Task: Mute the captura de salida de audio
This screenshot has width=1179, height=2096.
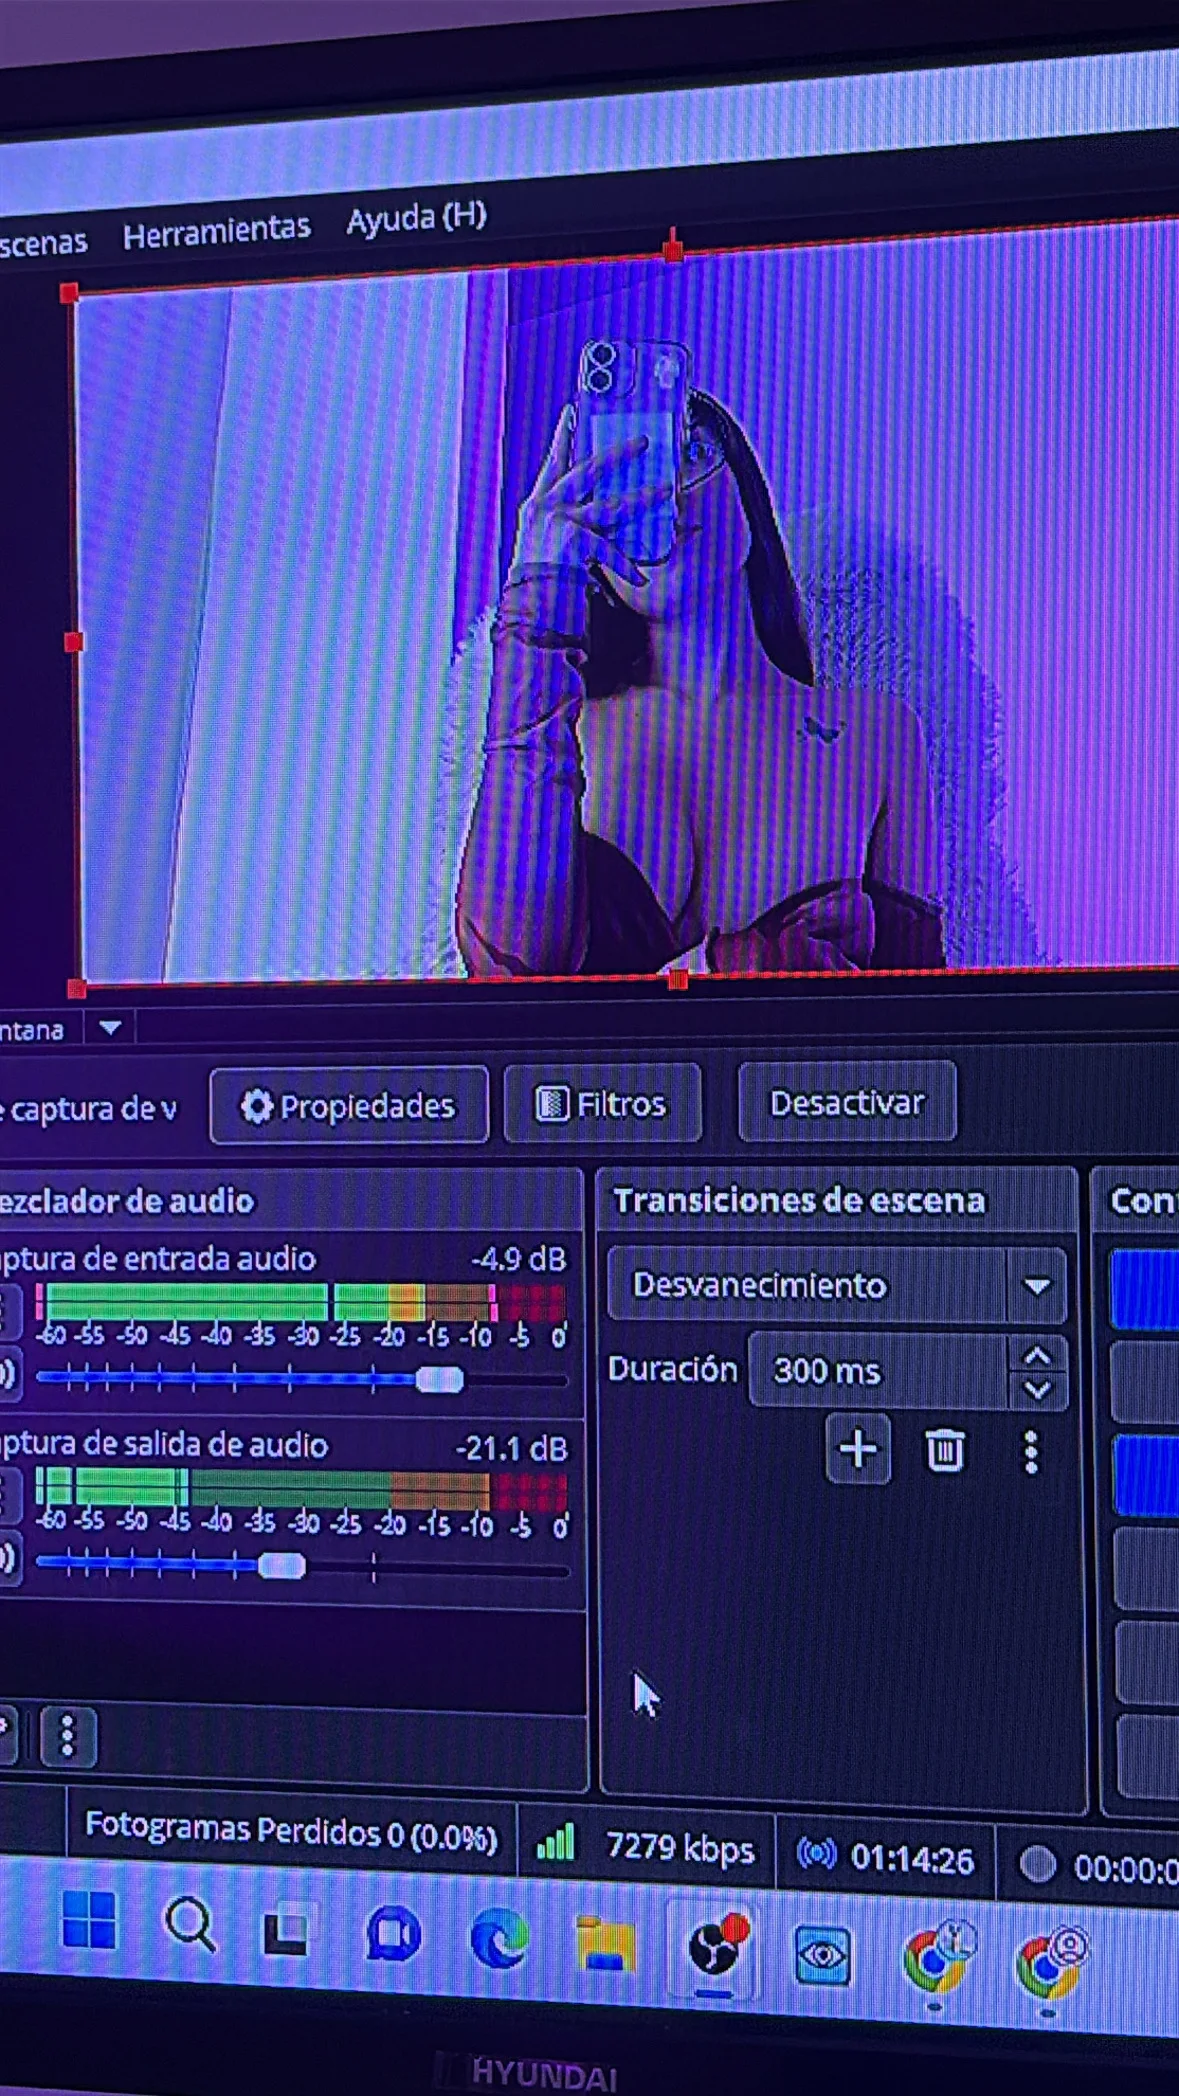Action: tap(6, 1558)
